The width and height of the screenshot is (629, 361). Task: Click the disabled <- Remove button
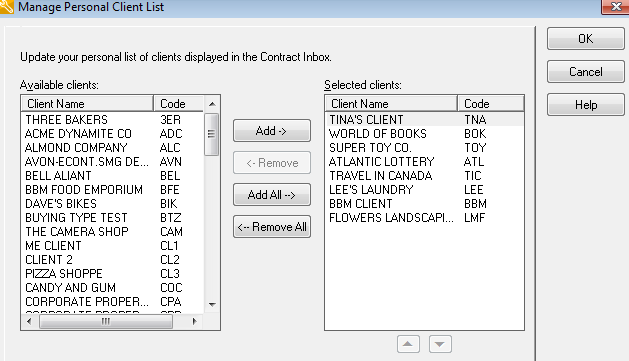[272, 162]
